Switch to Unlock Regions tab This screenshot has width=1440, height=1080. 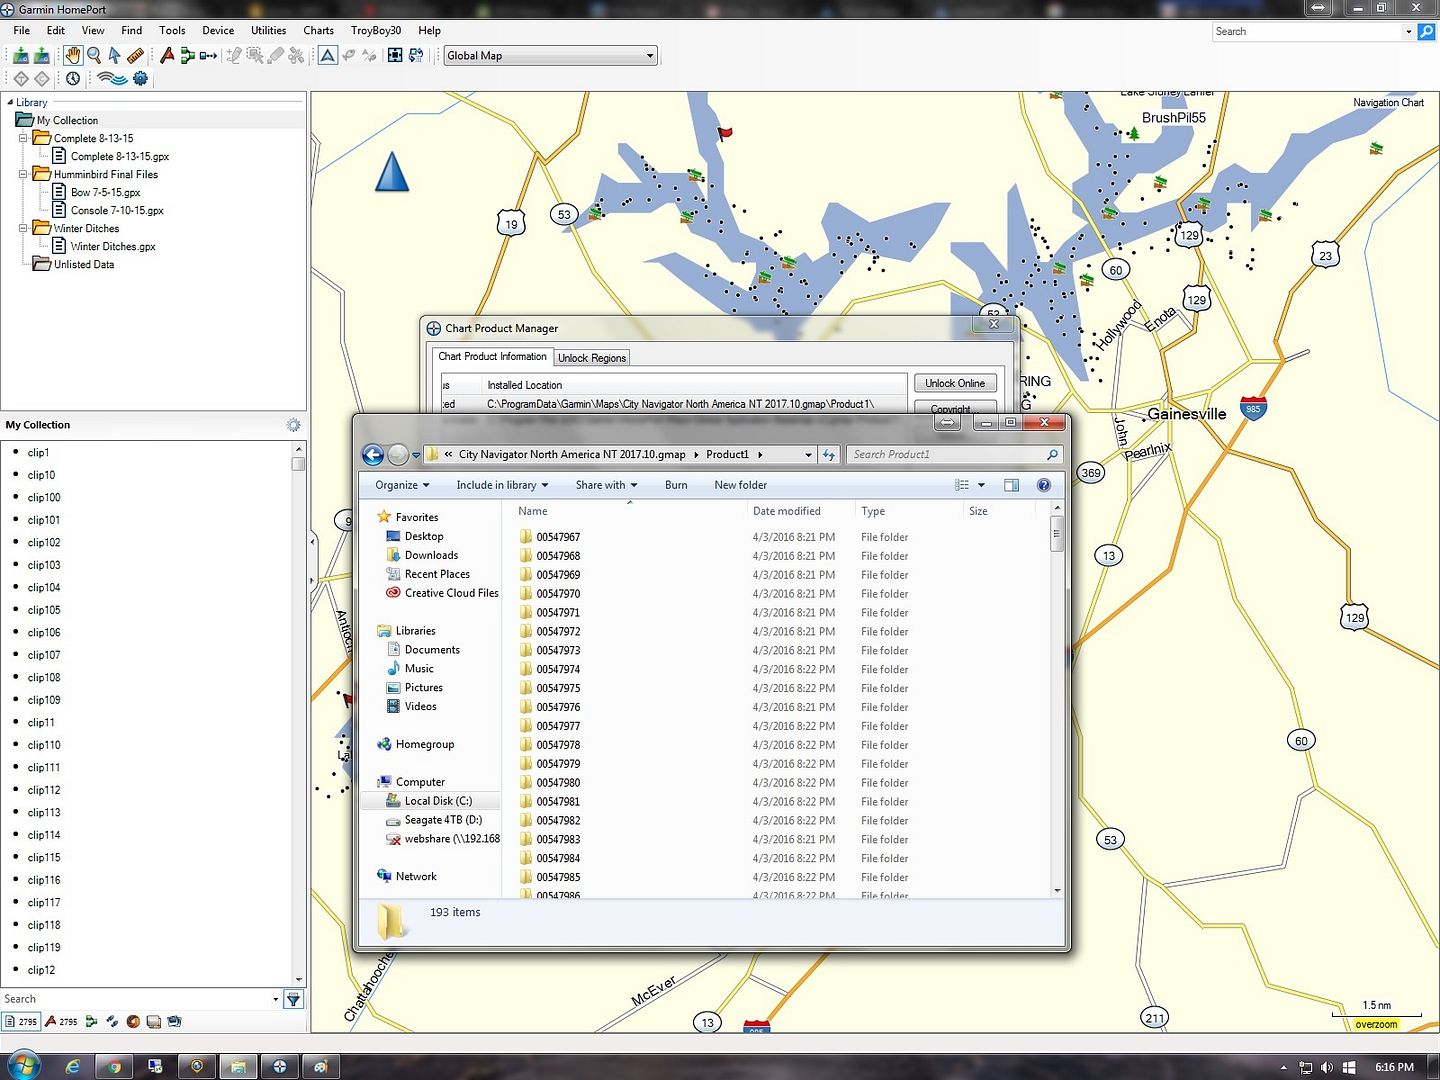[x=592, y=358]
